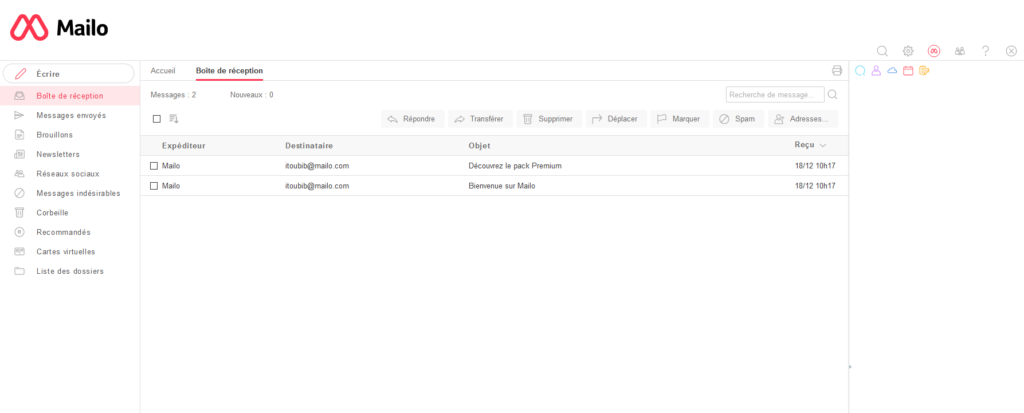The height and width of the screenshot is (413, 1024).
Task: Click 'Nouveaux : 0' counter text
Action: click(251, 95)
